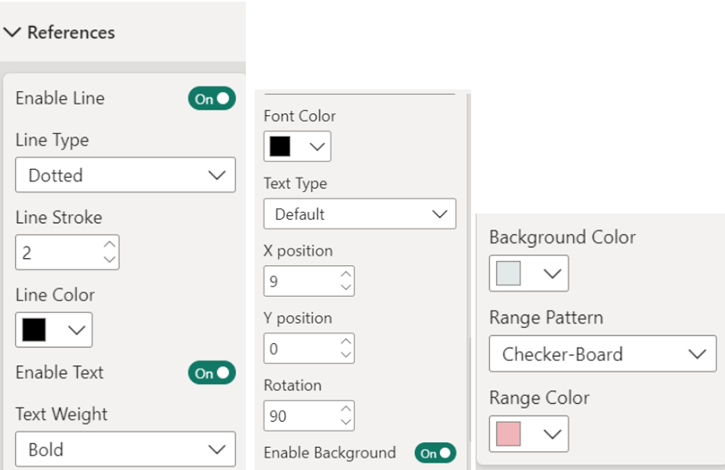Click the black Line Color swatch
Screen dimensions: 725x470
[x=35, y=330]
